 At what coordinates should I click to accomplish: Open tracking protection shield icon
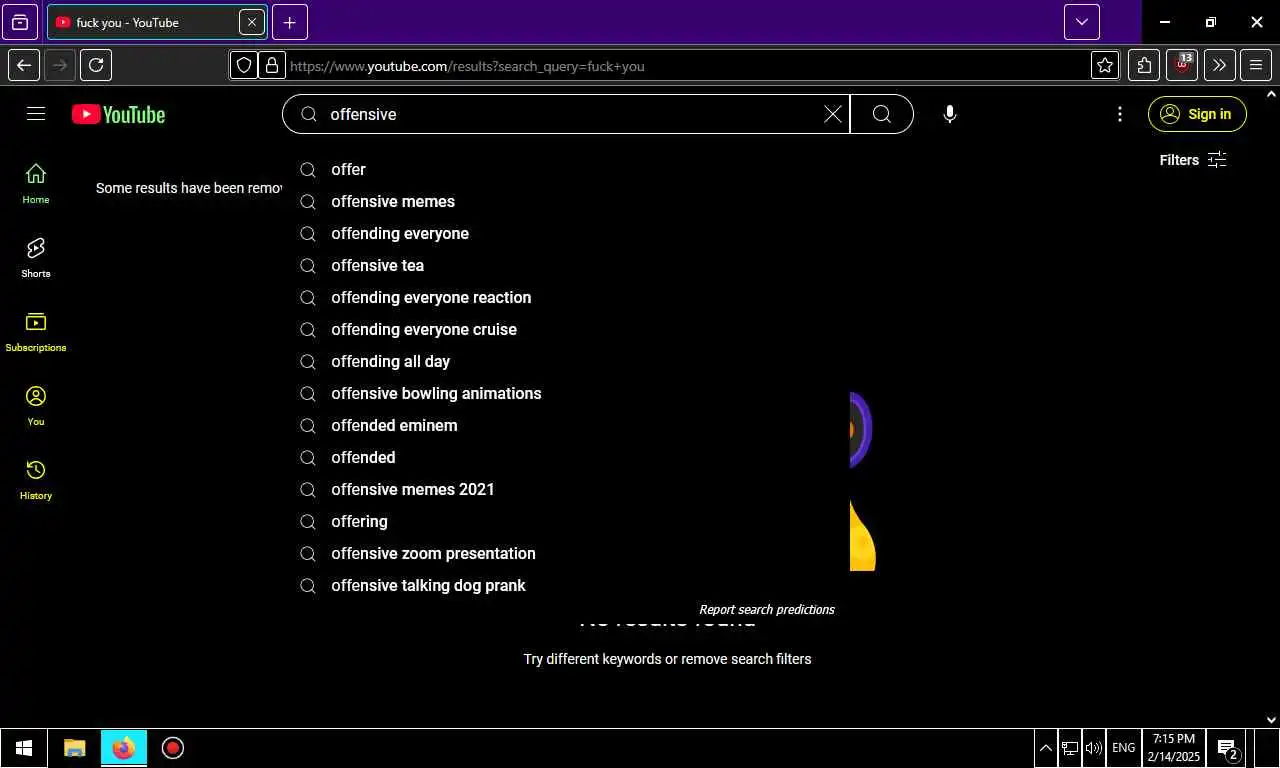pos(244,66)
